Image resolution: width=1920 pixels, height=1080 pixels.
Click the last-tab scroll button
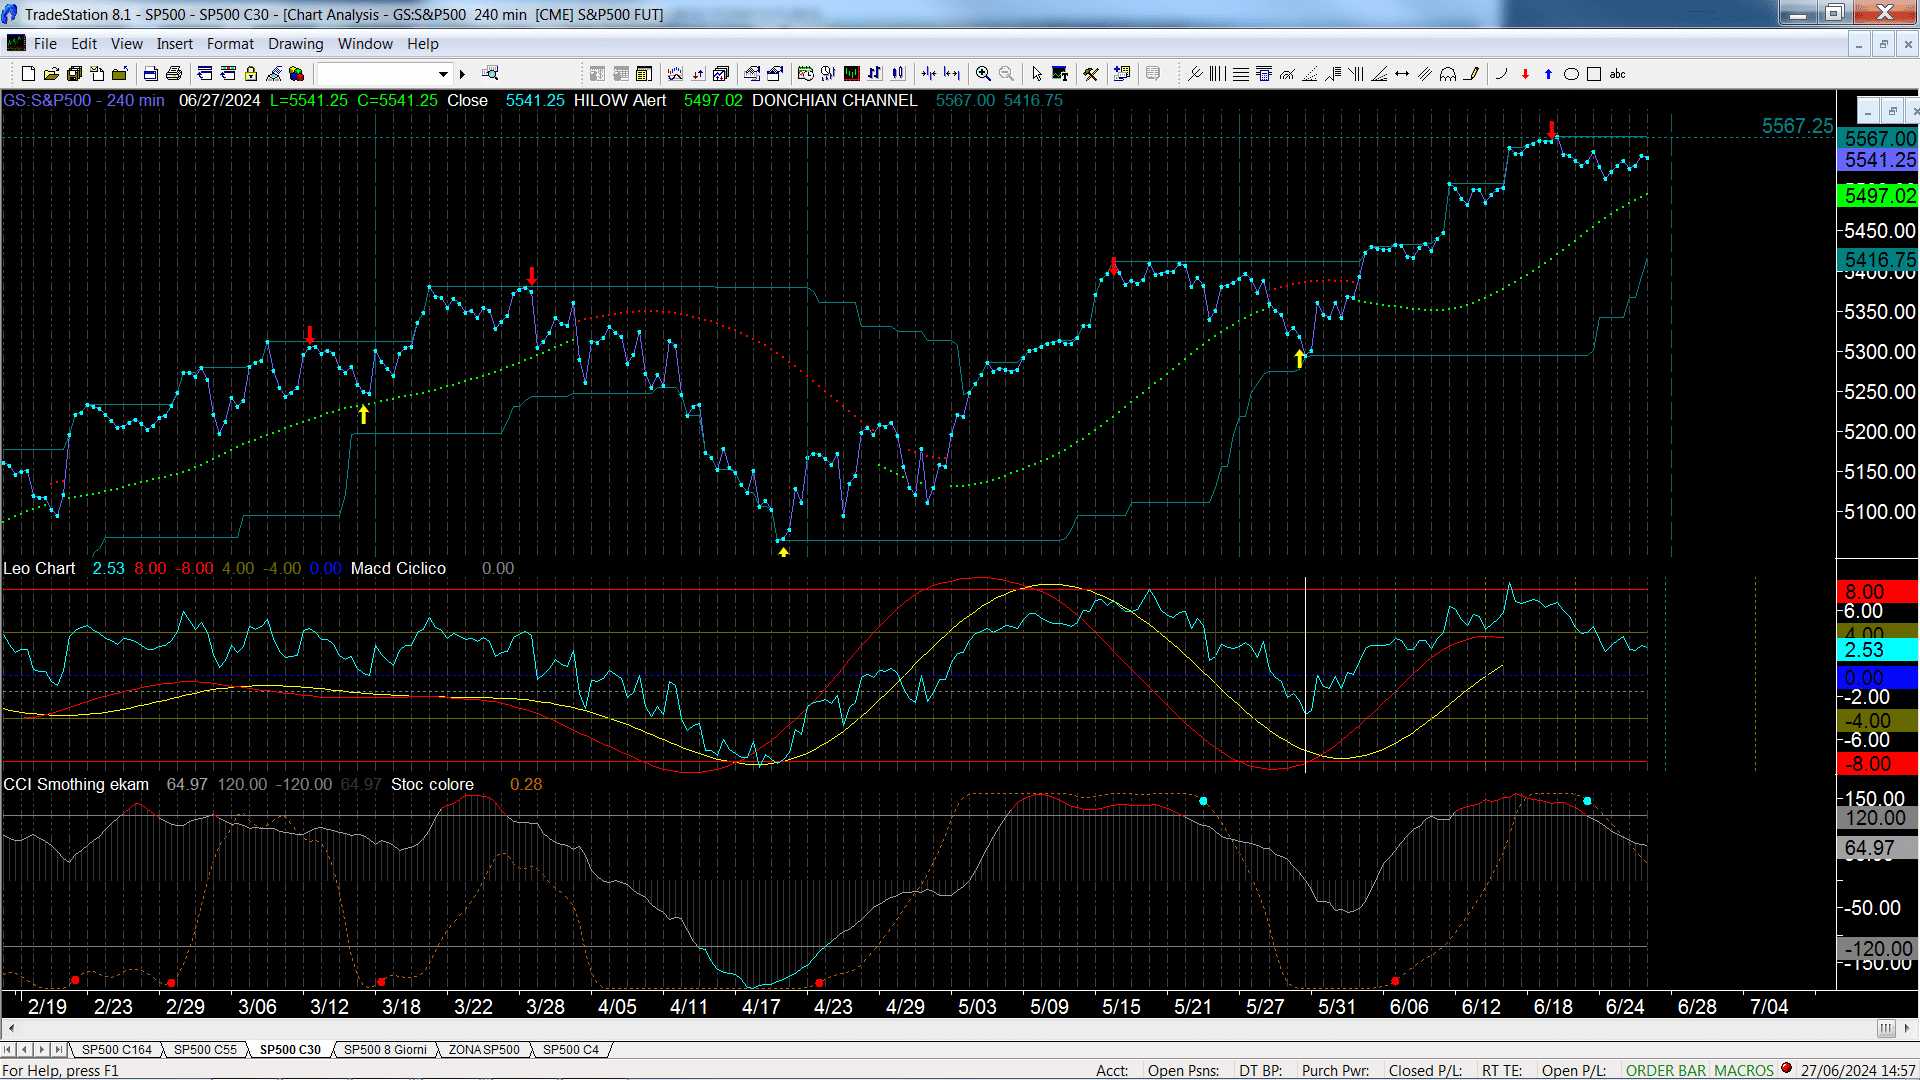click(59, 1050)
